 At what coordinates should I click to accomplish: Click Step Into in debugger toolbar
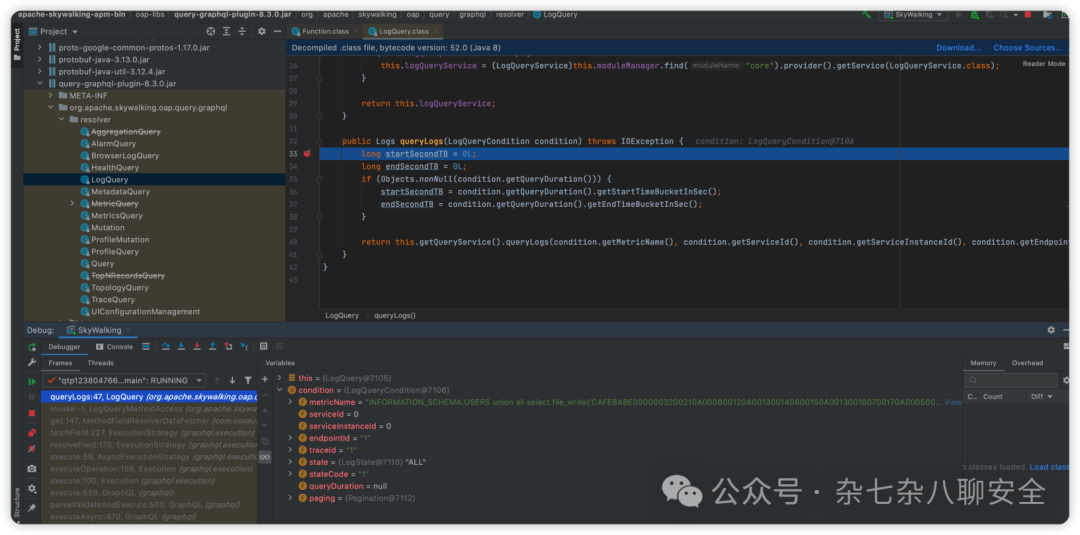pyautogui.click(x=181, y=346)
